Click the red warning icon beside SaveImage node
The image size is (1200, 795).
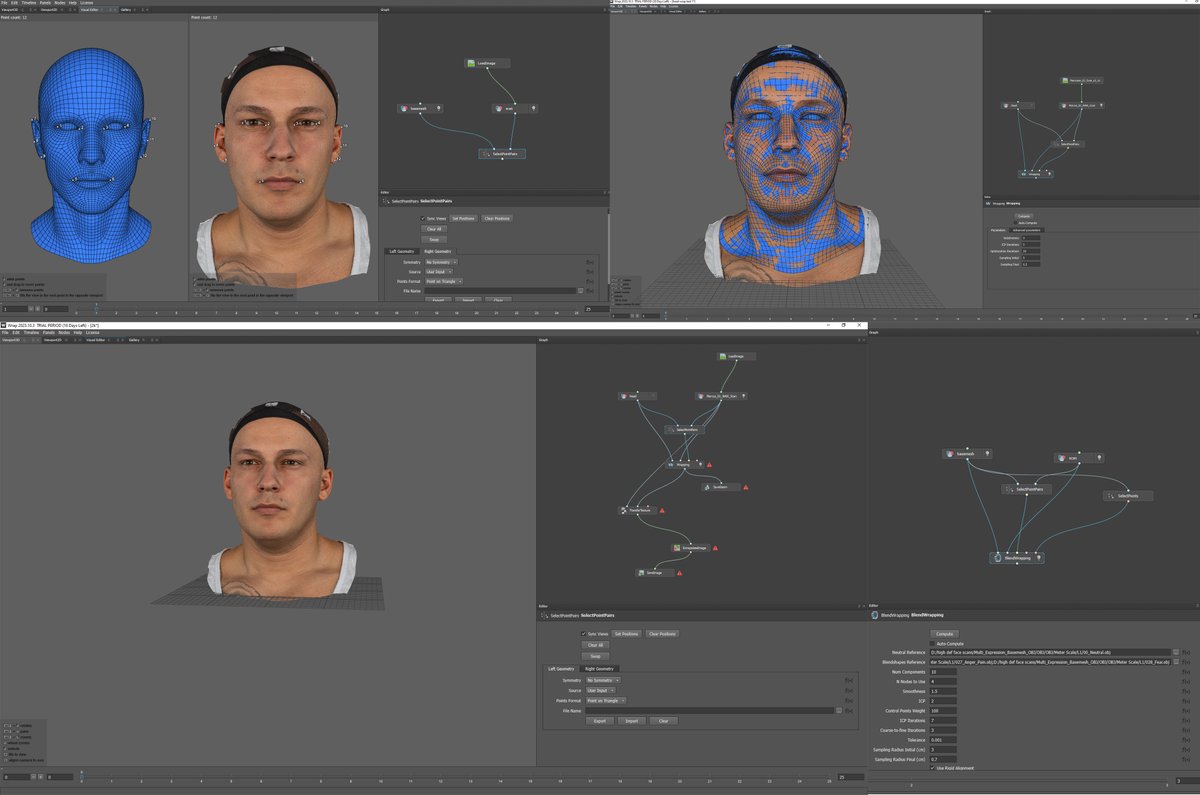coord(680,573)
